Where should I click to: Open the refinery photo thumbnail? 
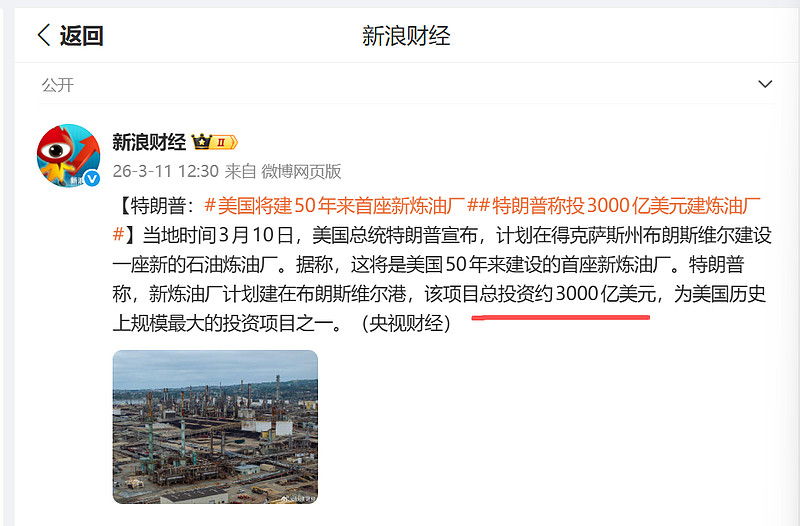(215, 427)
